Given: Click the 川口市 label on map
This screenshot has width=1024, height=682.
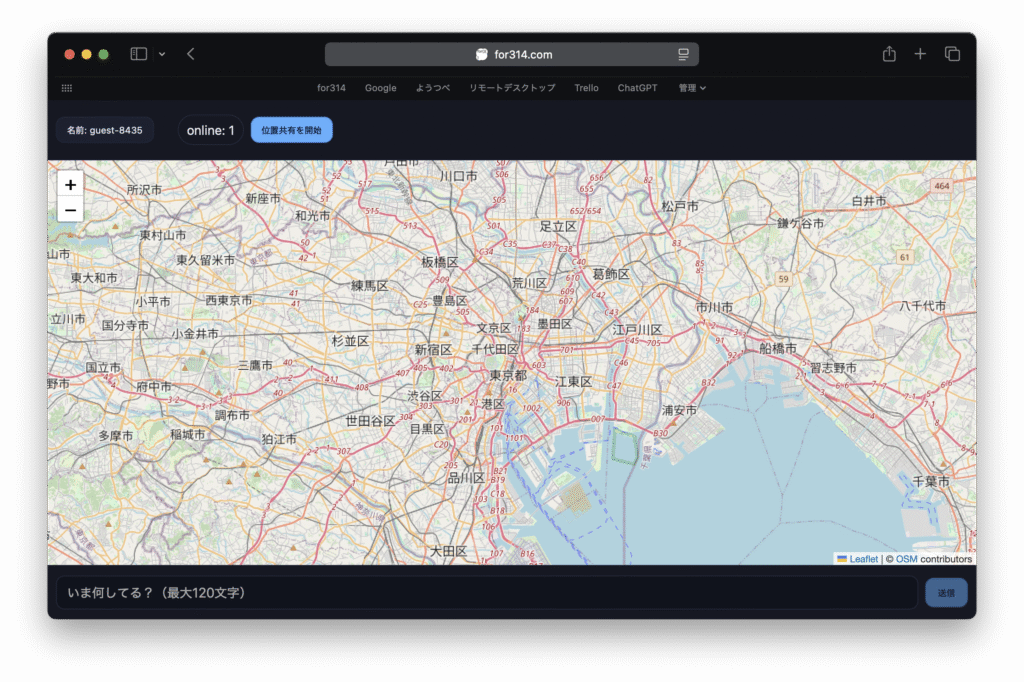Looking at the screenshot, I should pos(458,176).
